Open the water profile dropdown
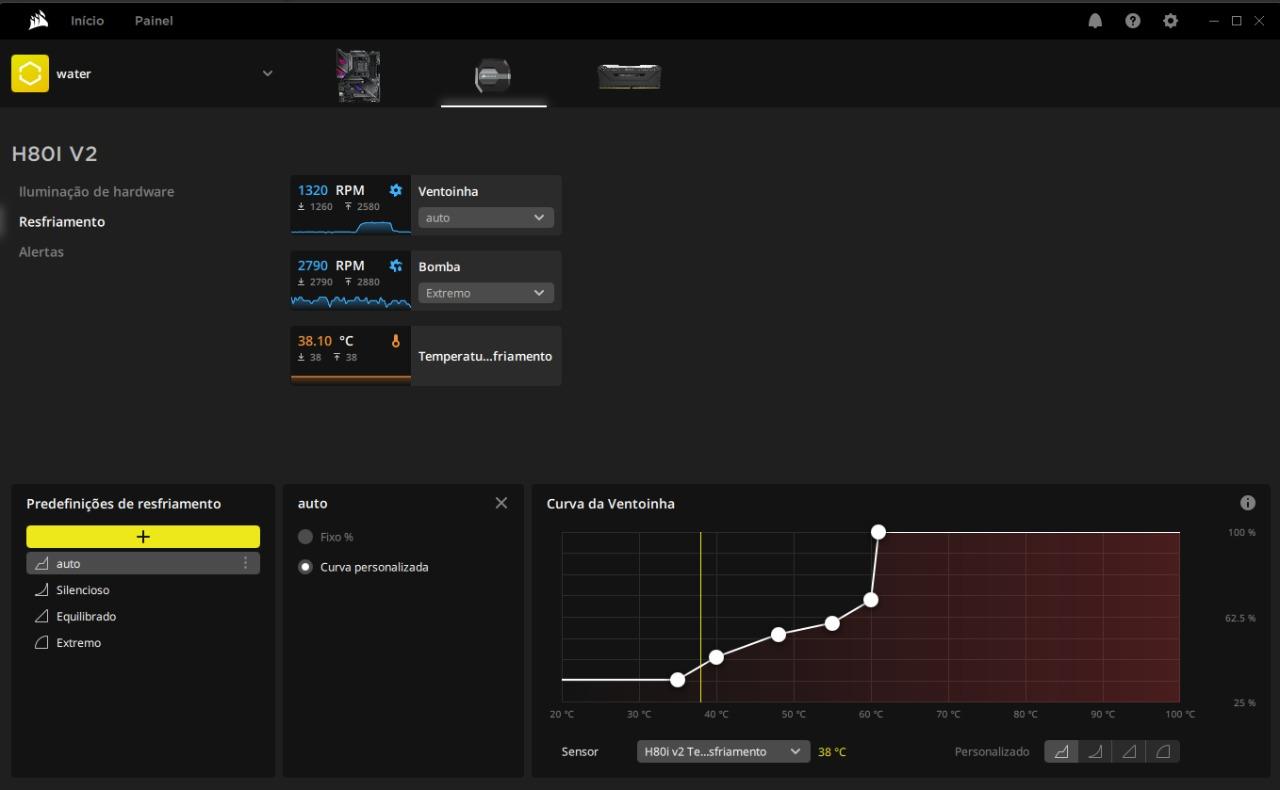 coord(267,73)
